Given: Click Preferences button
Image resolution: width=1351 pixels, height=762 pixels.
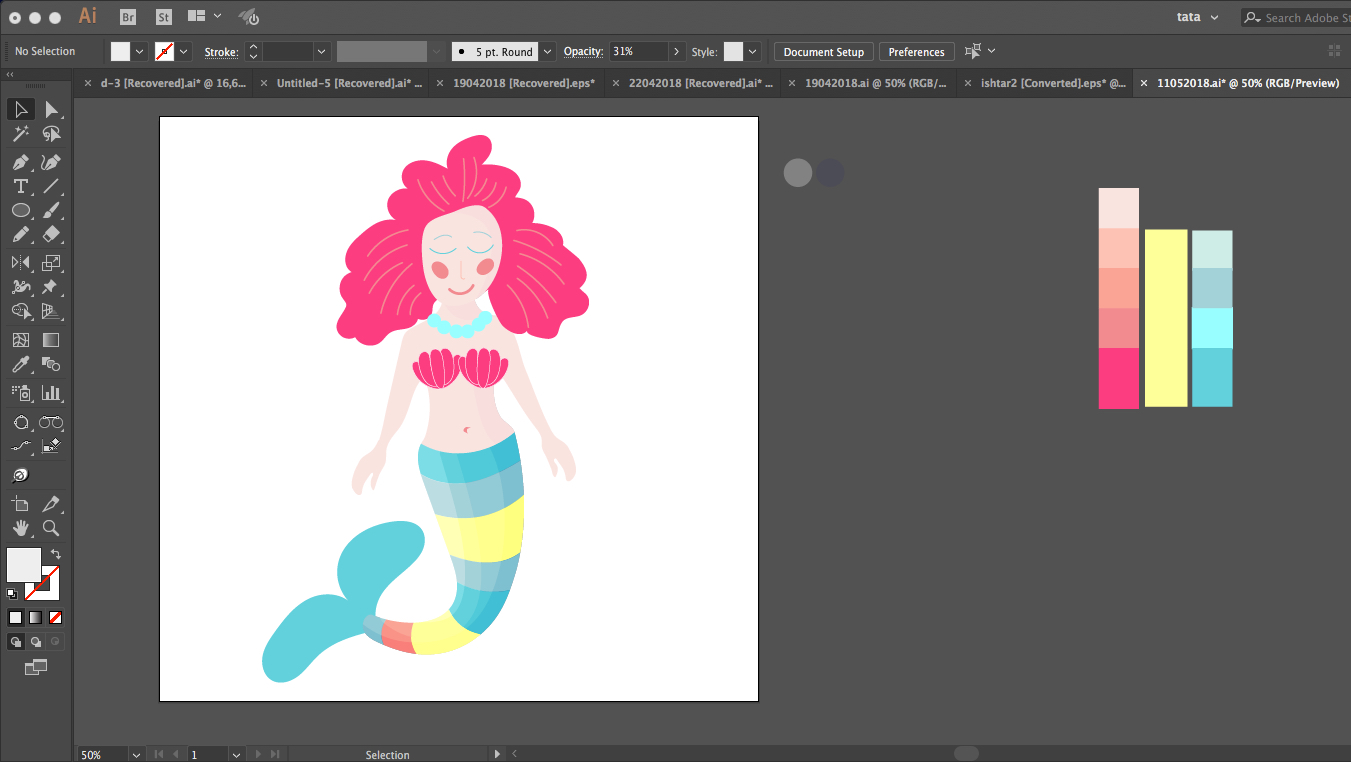Looking at the screenshot, I should tap(916, 52).
